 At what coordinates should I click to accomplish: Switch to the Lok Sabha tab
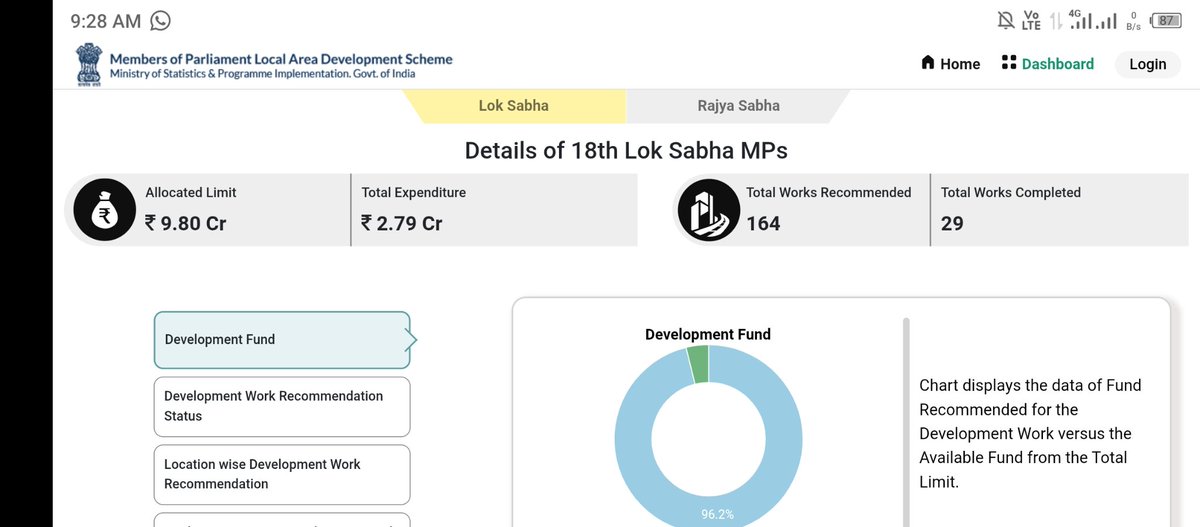point(514,106)
